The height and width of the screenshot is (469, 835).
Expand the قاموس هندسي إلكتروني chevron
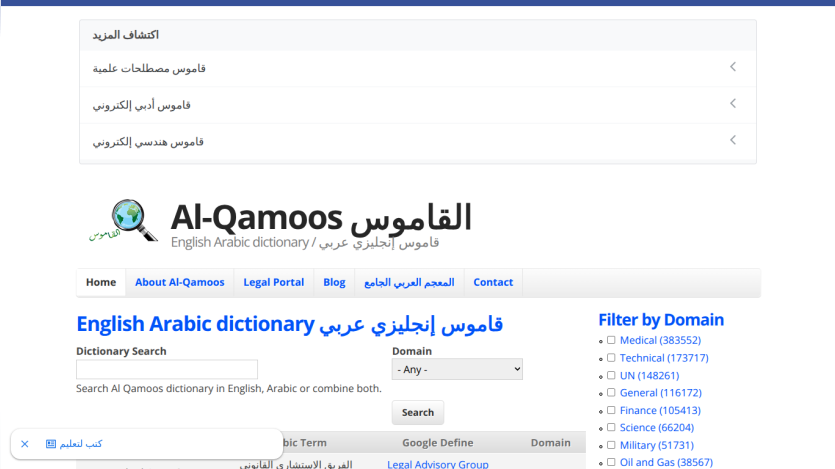pos(733,140)
